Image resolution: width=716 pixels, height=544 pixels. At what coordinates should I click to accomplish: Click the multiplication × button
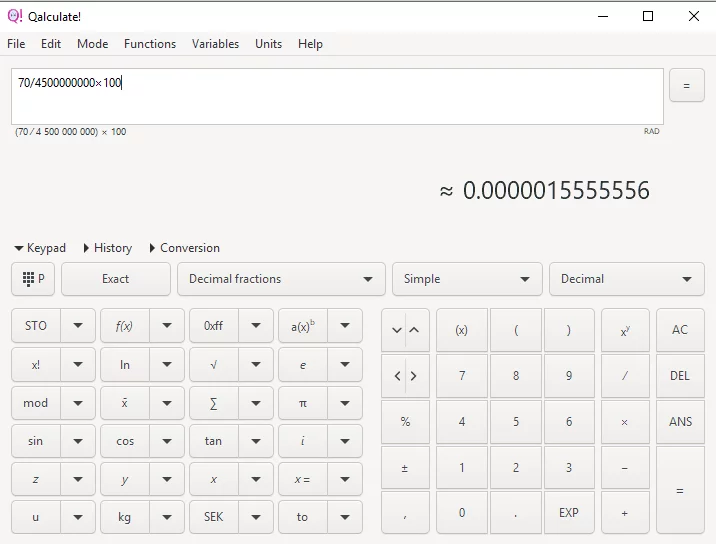pyautogui.click(x=625, y=422)
